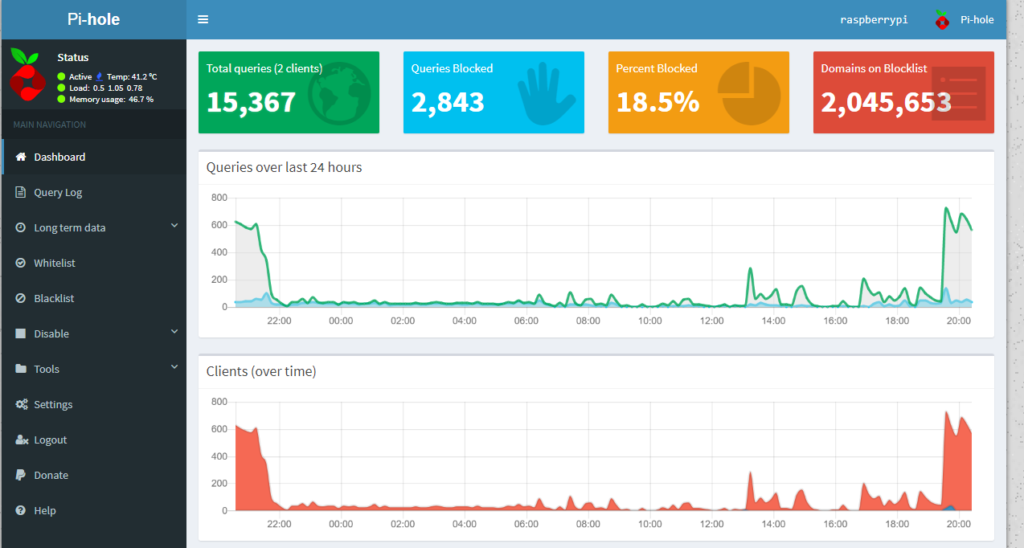Click the Blacklist ban icon
The height and width of the screenshot is (548, 1024).
tap(21, 298)
